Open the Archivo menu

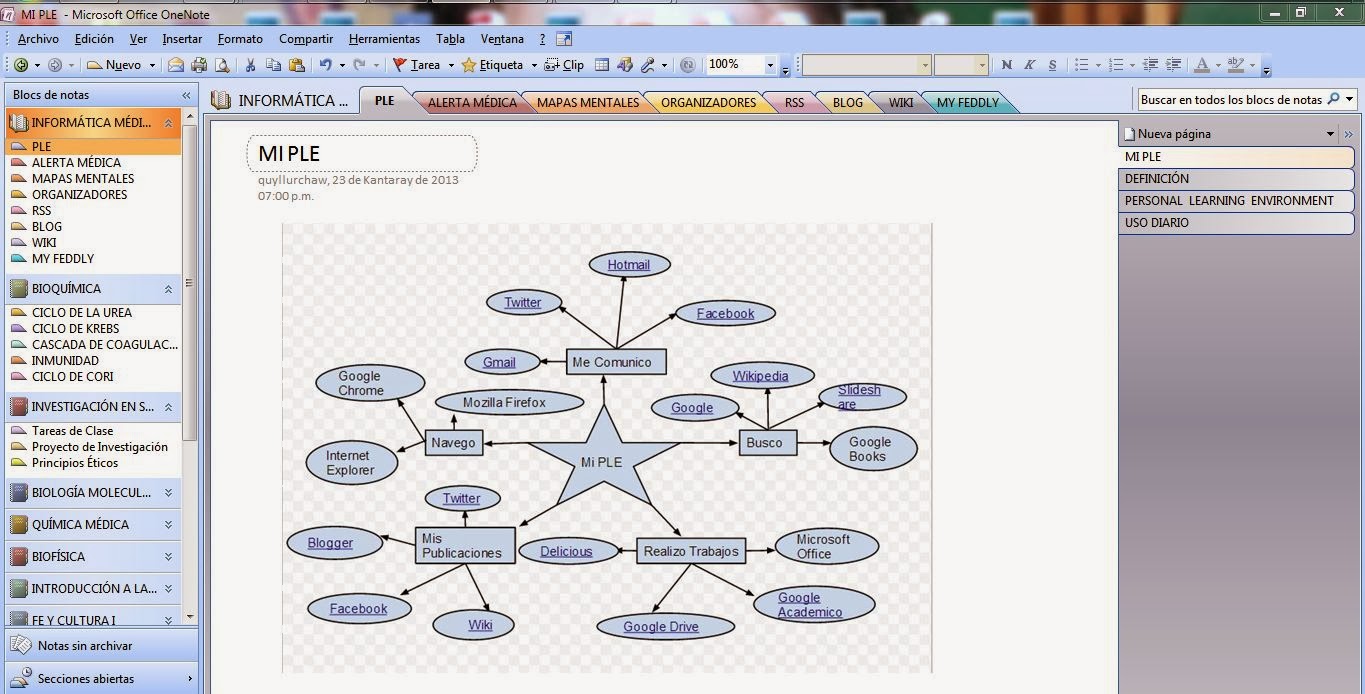pos(38,39)
